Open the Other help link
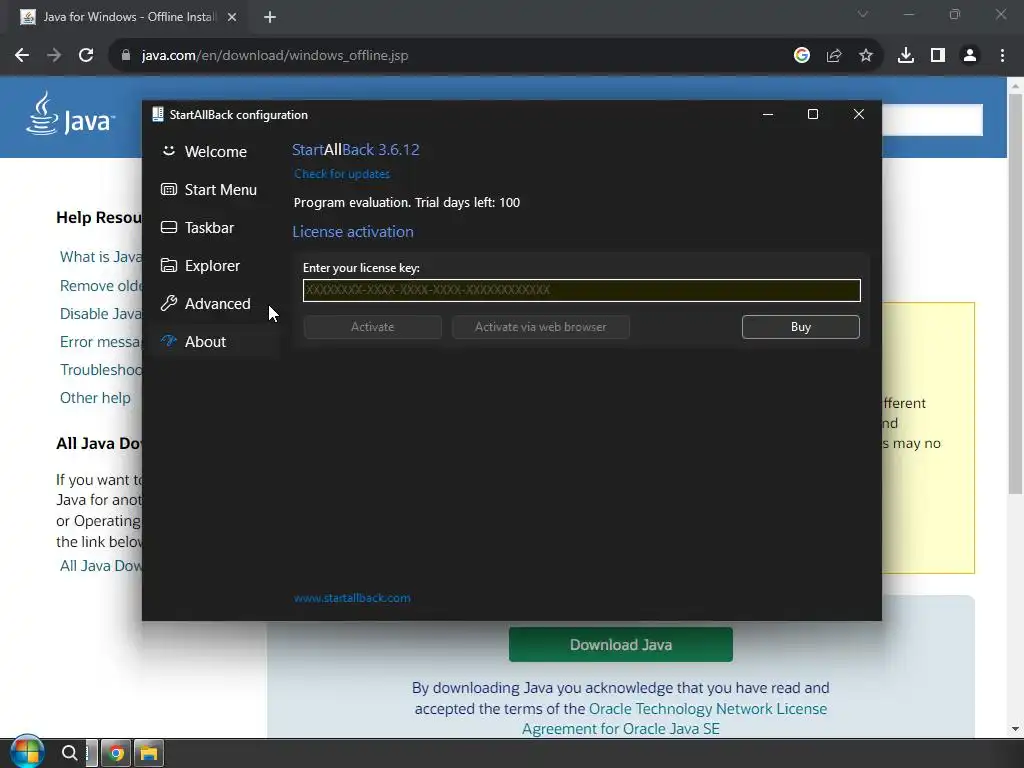1024x768 pixels. point(95,398)
